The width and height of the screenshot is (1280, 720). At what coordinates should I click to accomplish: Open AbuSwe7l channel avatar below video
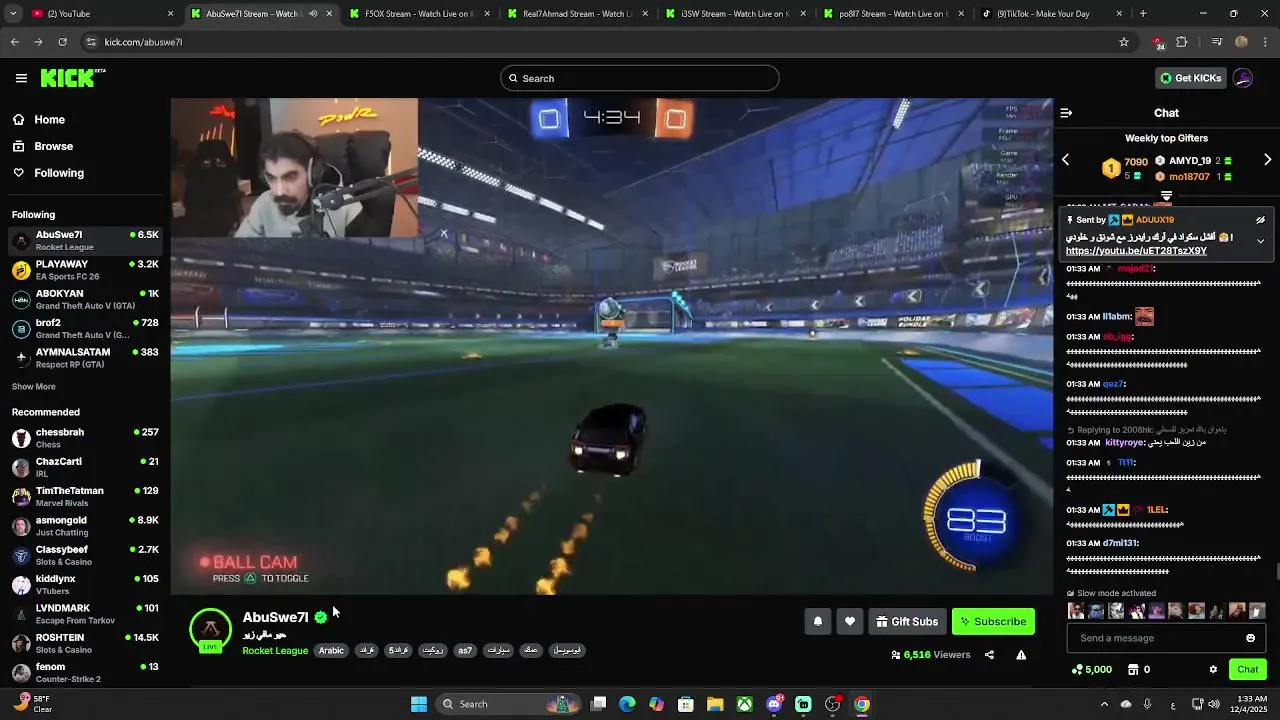pyautogui.click(x=210, y=630)
